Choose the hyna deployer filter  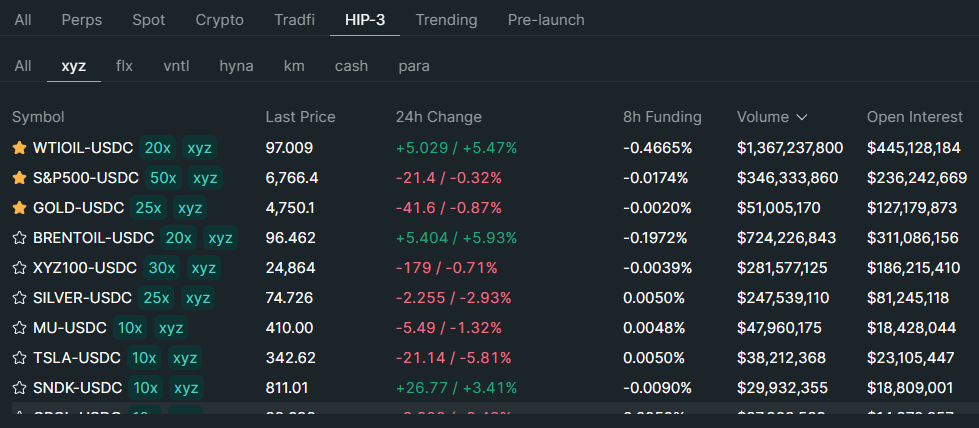click(236, 66)
